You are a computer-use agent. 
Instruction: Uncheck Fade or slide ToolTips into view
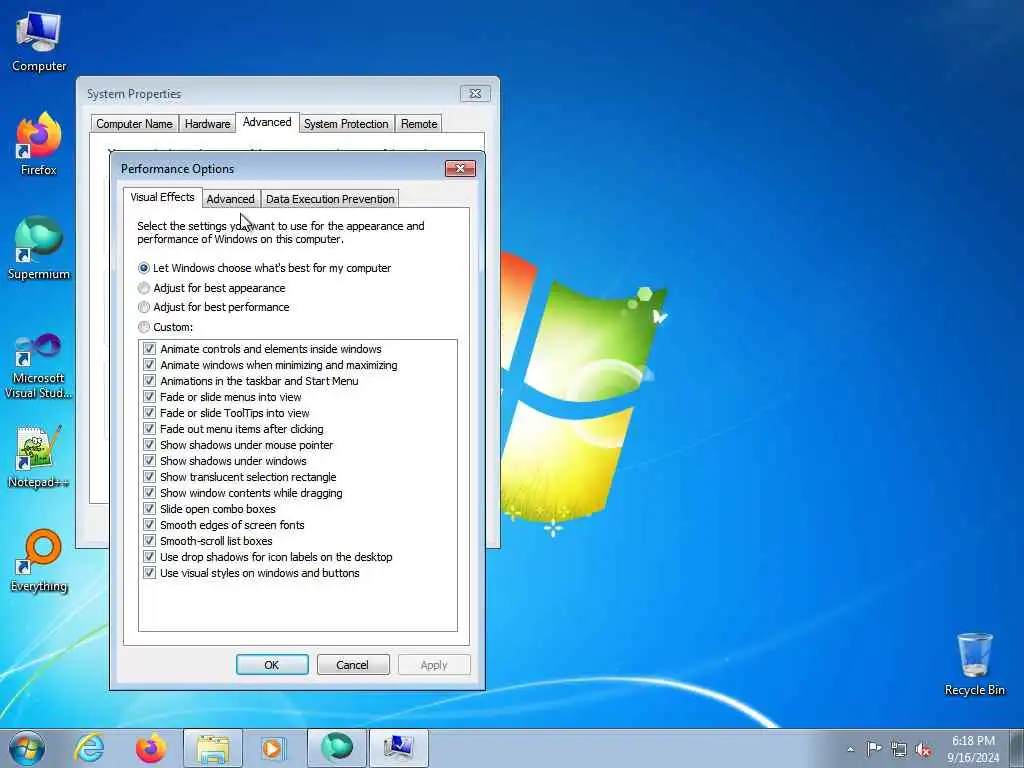click(x=150, y=413)
